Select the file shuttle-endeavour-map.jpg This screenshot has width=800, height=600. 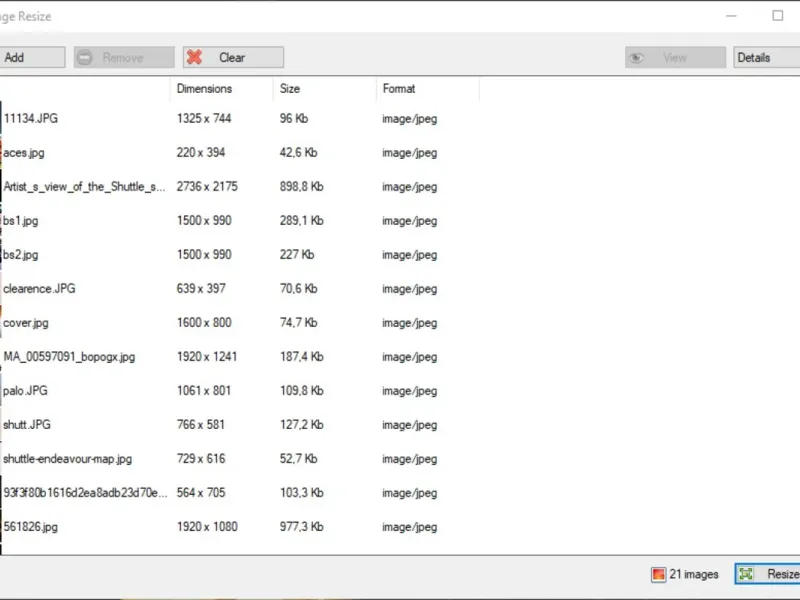pyautogui.click(x=67, y=459)
